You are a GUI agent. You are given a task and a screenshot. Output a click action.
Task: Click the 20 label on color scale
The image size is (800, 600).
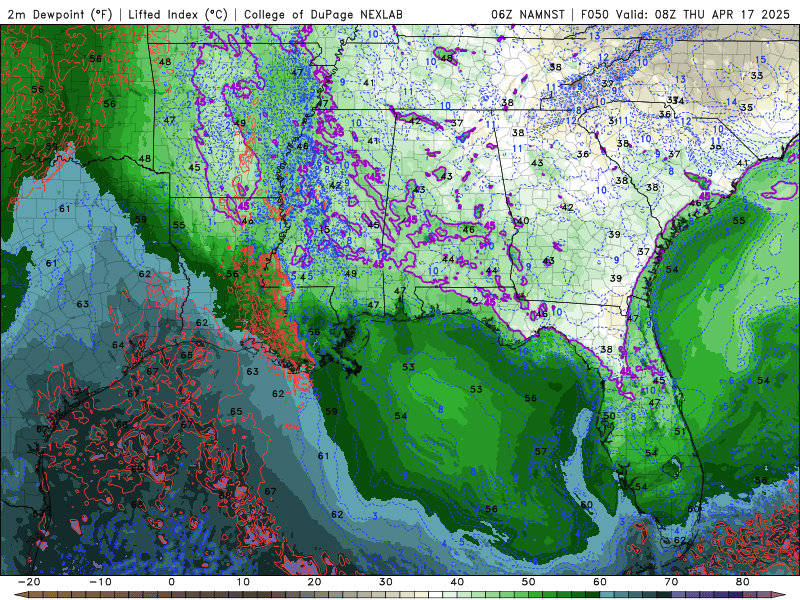pyautogui.click(x=314, y=582)
